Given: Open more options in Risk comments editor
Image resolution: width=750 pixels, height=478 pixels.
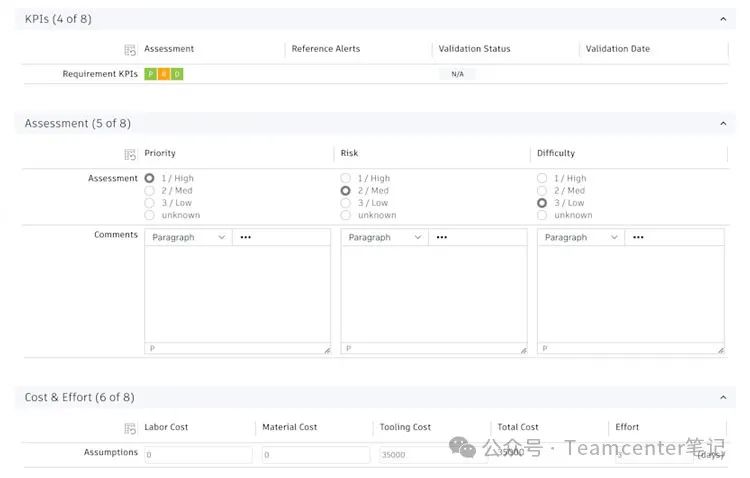Looking at the screenshot, I should [442, 238].
